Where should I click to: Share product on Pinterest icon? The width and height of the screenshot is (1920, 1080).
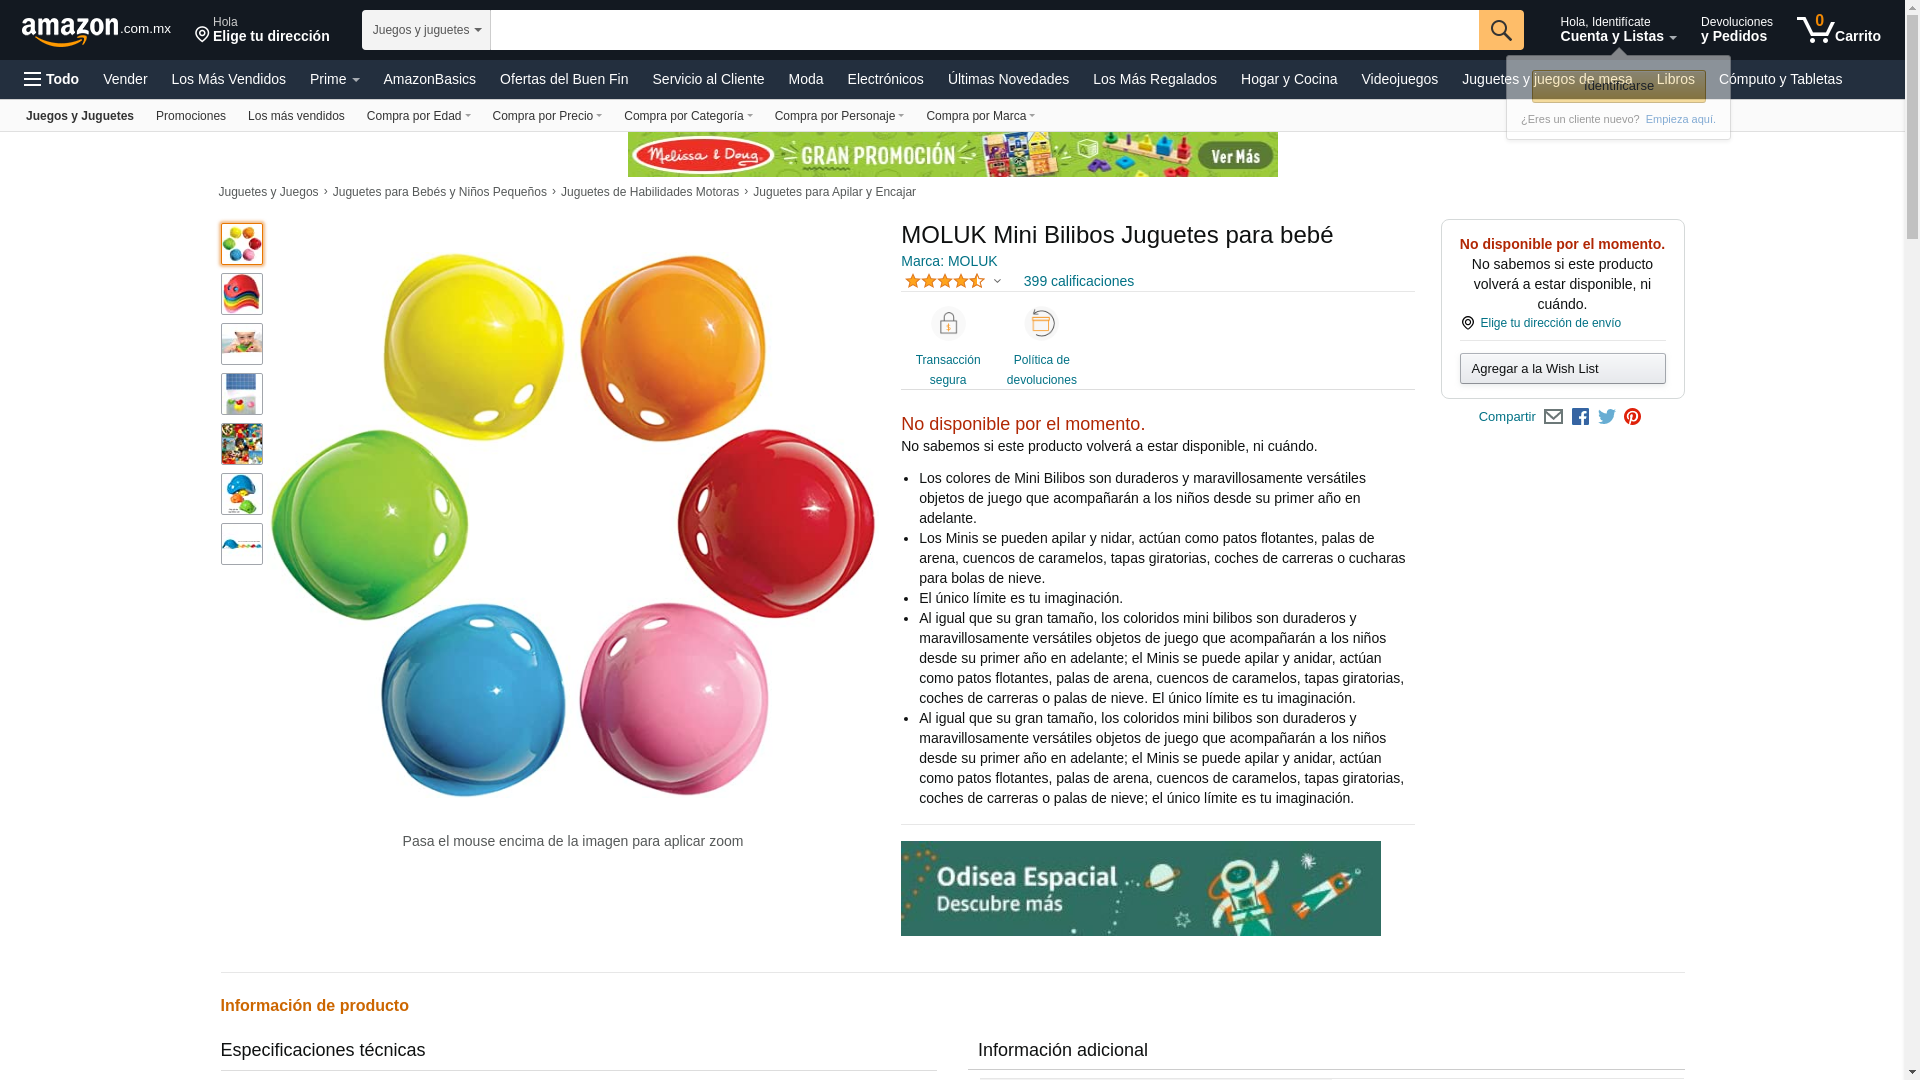click(1633, 417)
